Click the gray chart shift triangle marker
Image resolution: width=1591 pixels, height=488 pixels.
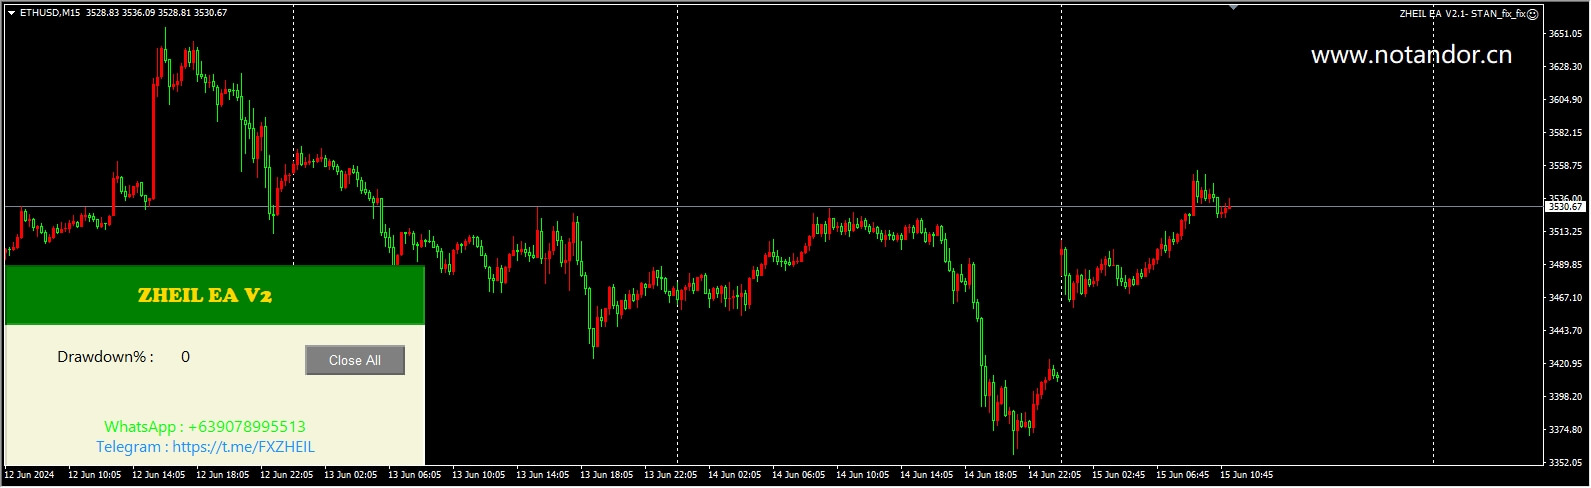1233,7
